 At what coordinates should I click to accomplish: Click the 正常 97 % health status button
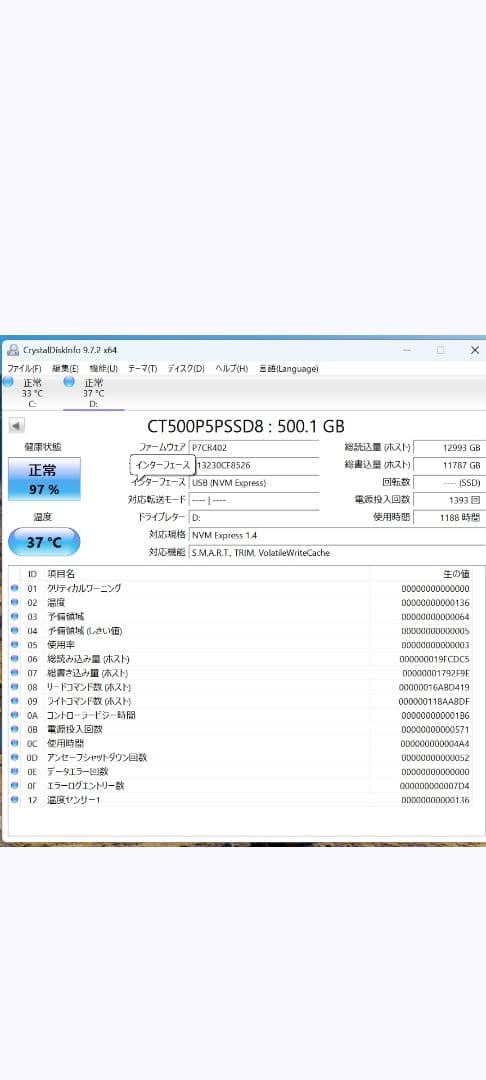click(44, 479)
